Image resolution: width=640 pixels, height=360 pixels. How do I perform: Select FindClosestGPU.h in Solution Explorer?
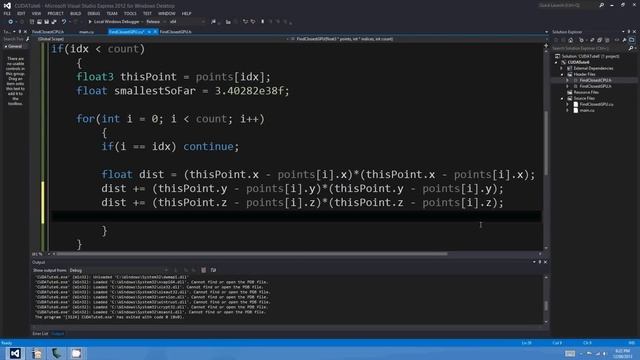[596, 87]
